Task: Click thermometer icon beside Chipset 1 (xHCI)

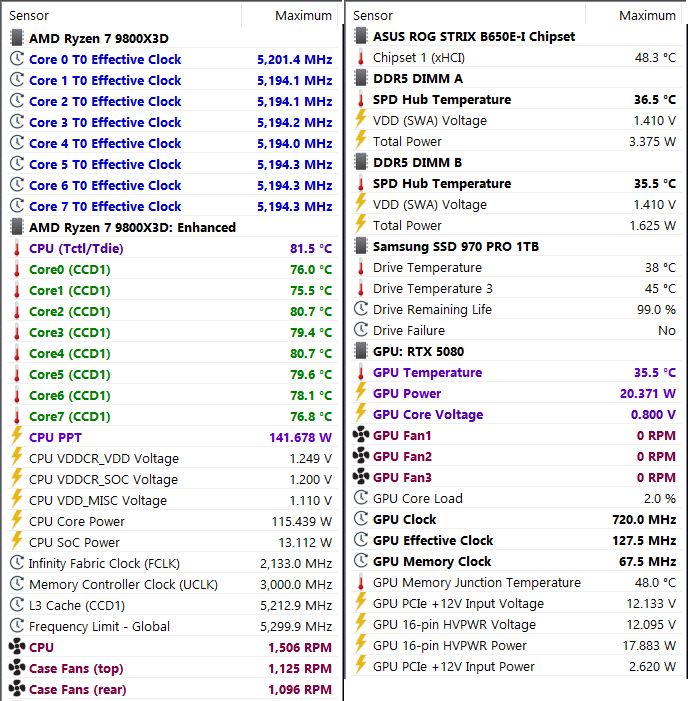Action: click(361, 58)
